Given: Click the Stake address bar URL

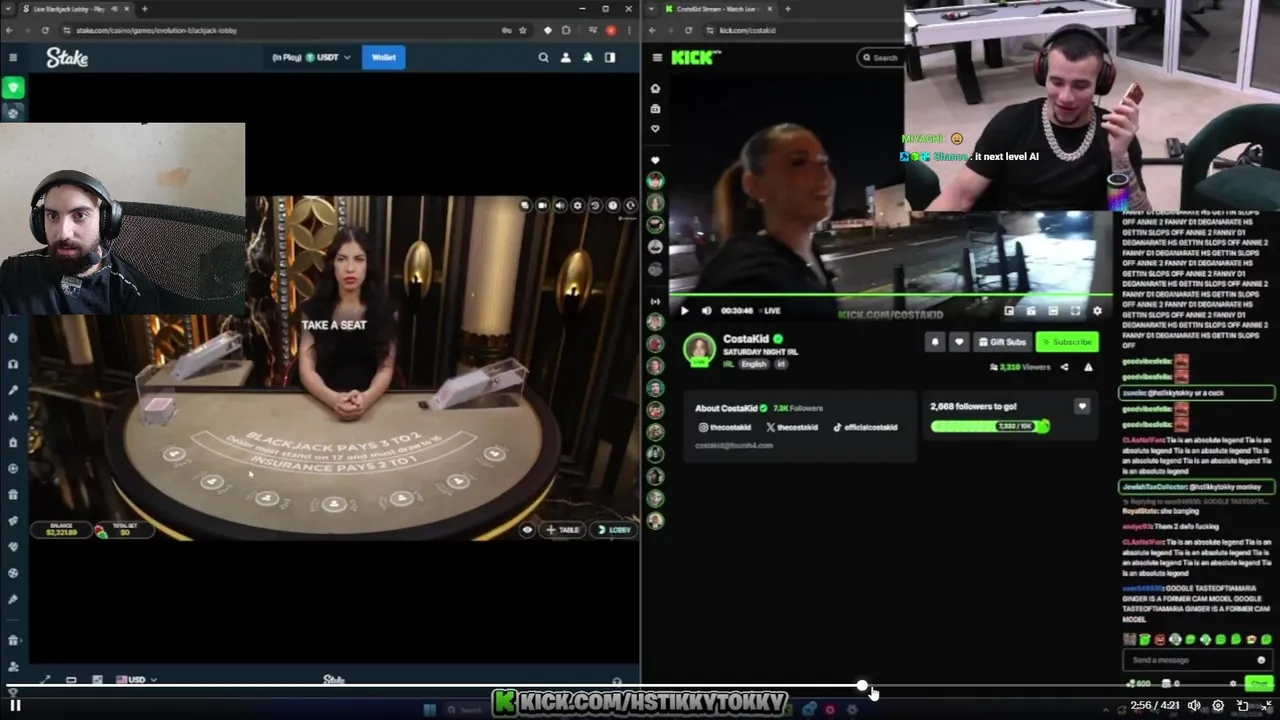Looking at the screenshot, I should 156,30.
